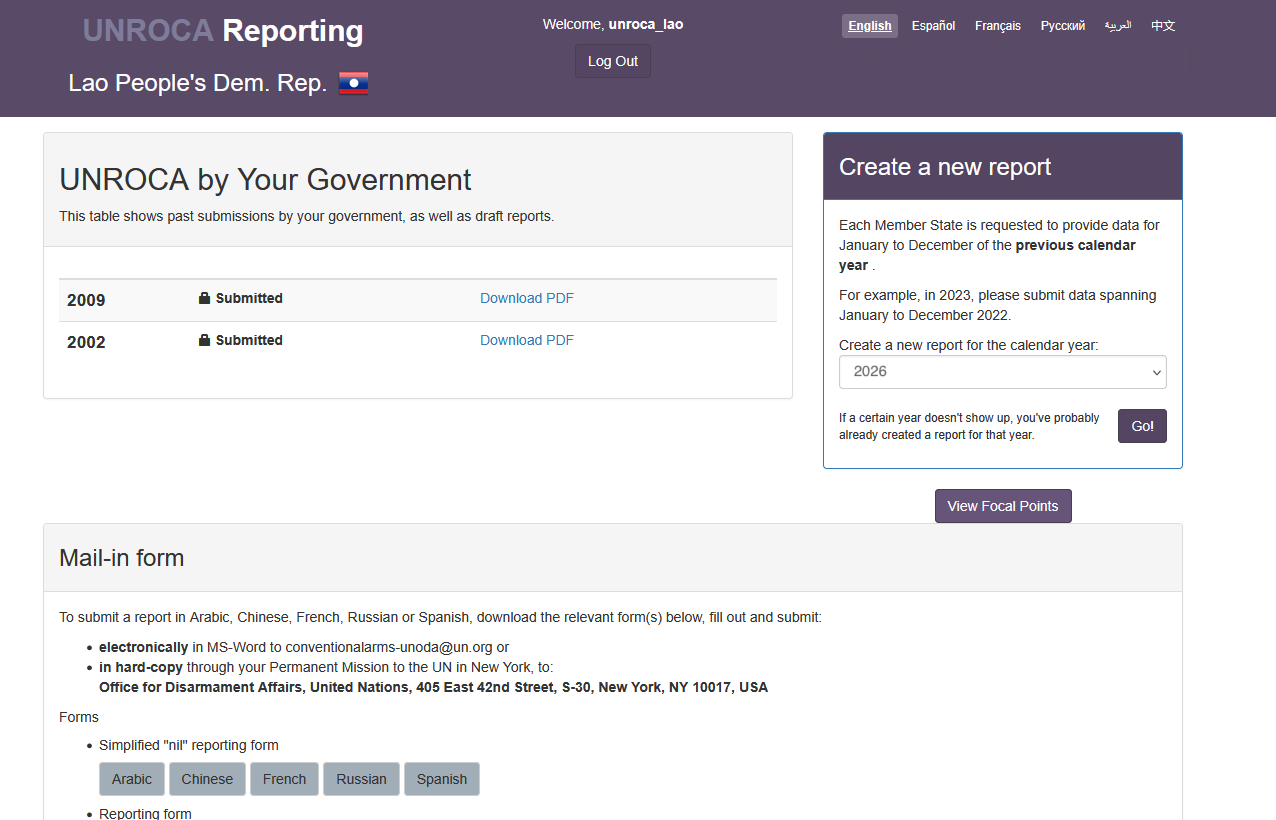
Task: Click the username unroca_lao
Action: (646, 24)
